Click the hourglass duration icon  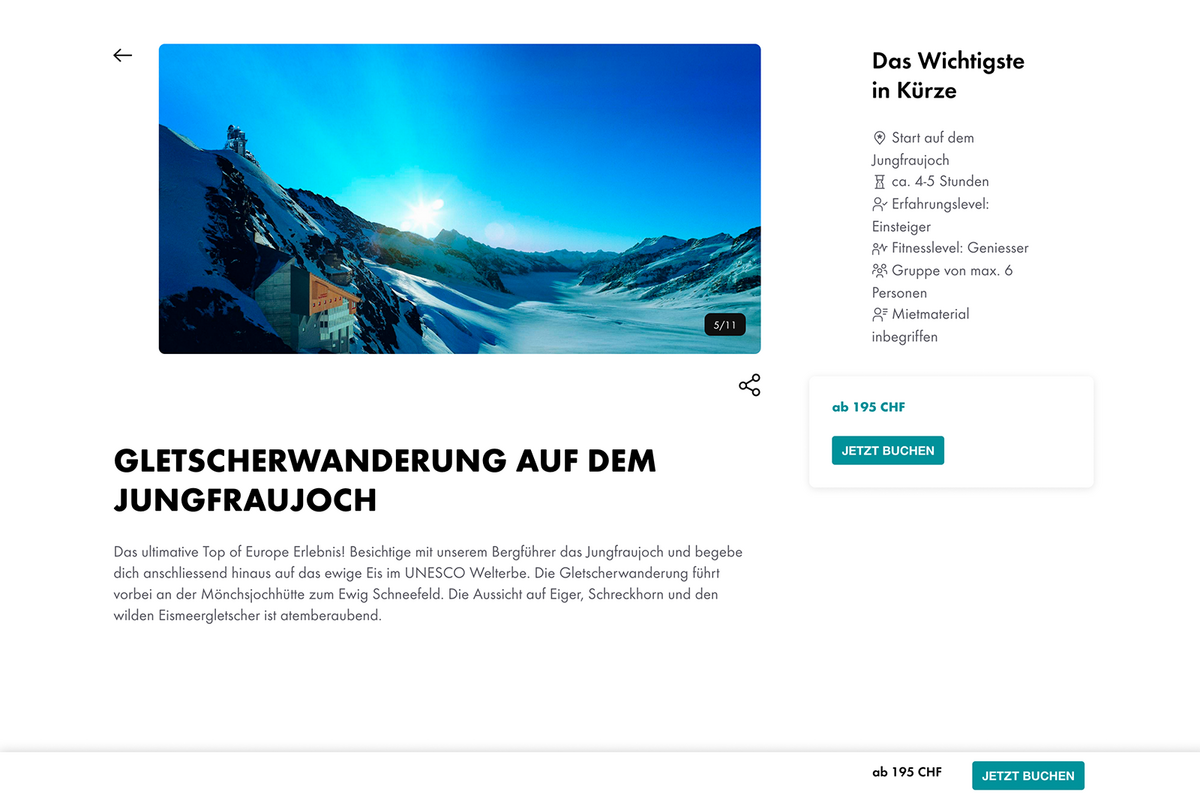click(880, 182)
